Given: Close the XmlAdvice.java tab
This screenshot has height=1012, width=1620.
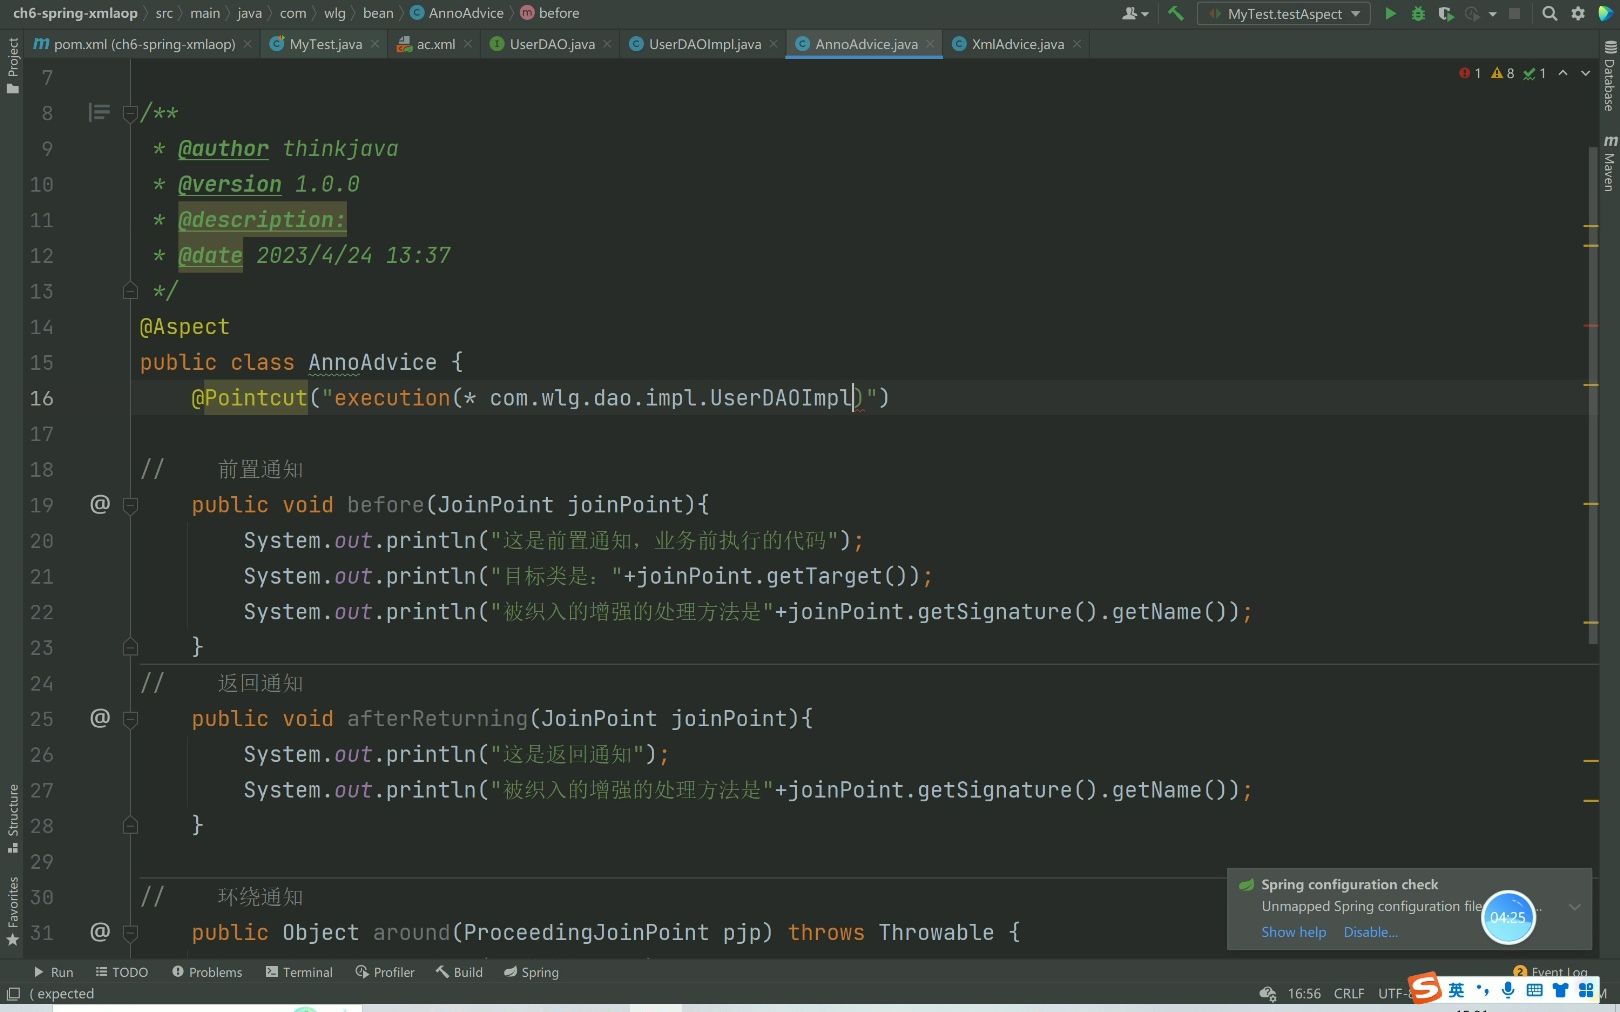Looking at the screenshot, I should pyautogui.click(x=1077, y=44).
